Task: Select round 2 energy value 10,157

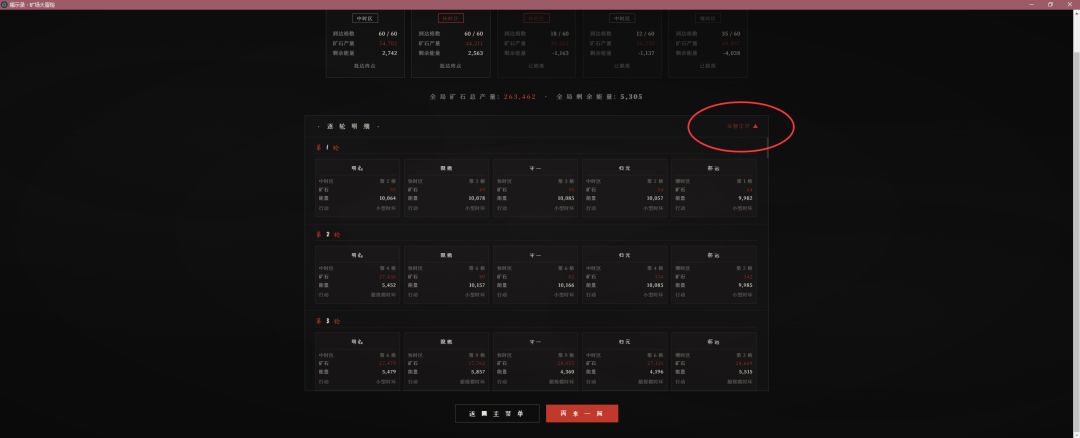Action: click(476, 284)
